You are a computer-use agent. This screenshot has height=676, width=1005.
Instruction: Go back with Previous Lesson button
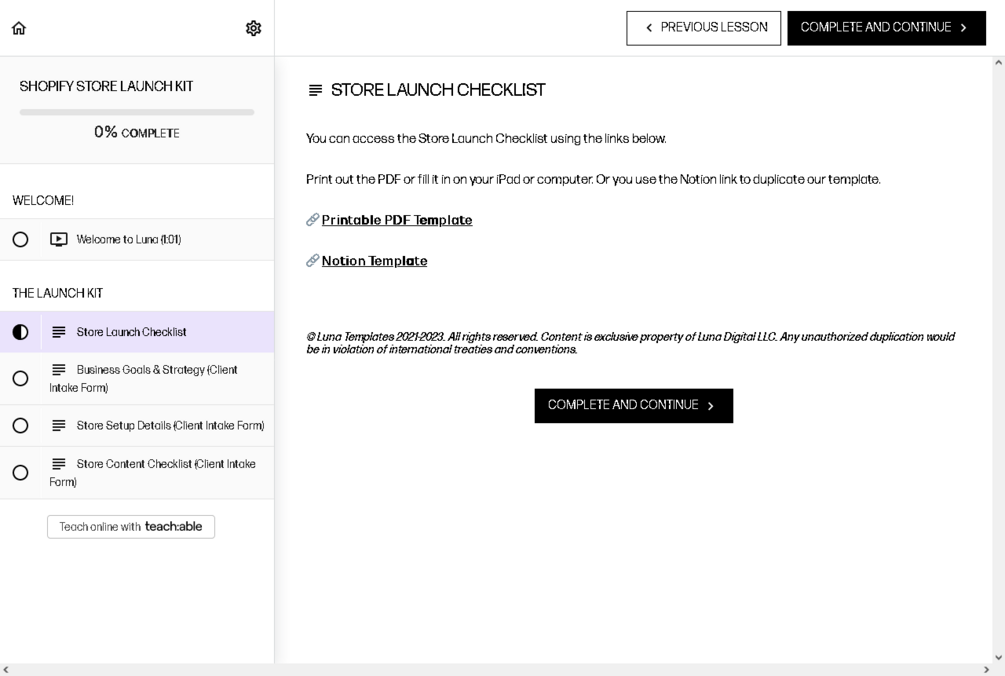coord(703,28)
